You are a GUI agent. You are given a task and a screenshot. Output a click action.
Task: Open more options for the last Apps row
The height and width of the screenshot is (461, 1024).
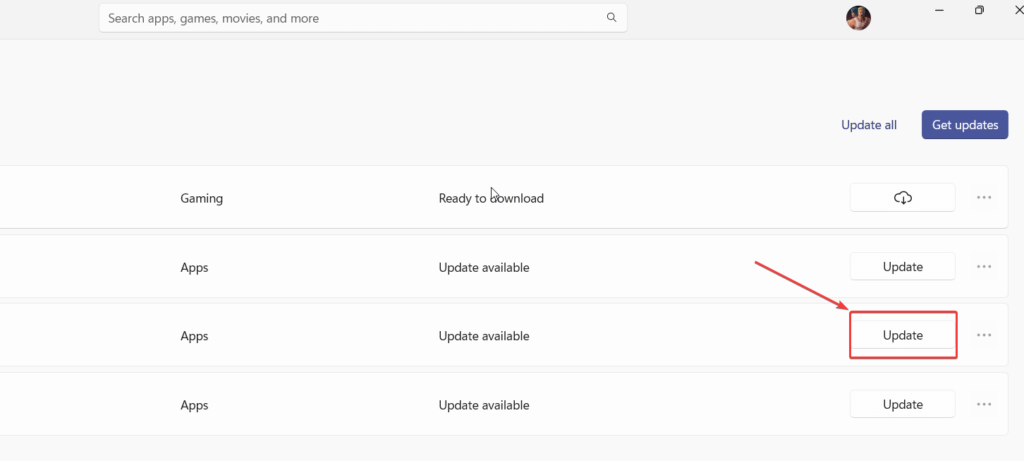984,405
